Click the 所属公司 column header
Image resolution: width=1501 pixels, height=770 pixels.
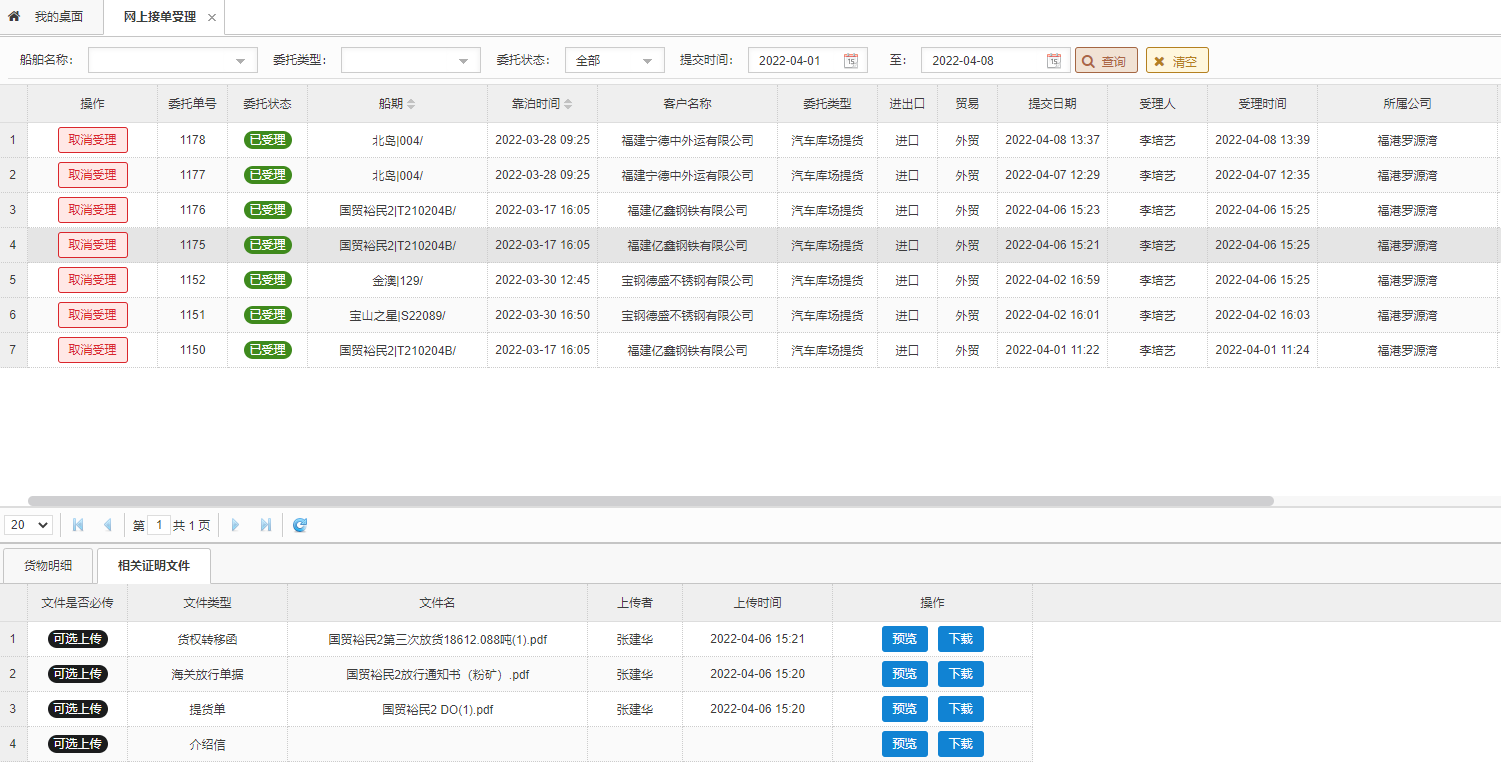pos(1408,104)
